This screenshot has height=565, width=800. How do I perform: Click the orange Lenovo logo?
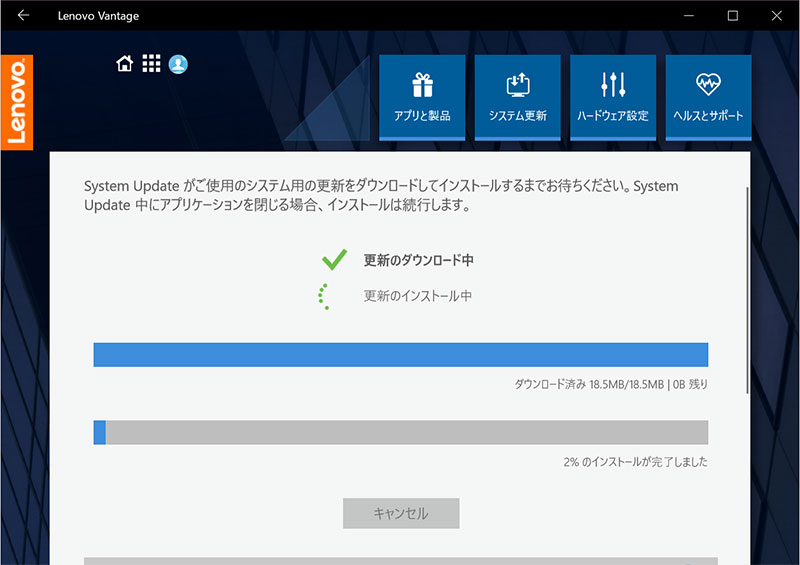coord(17,101)
